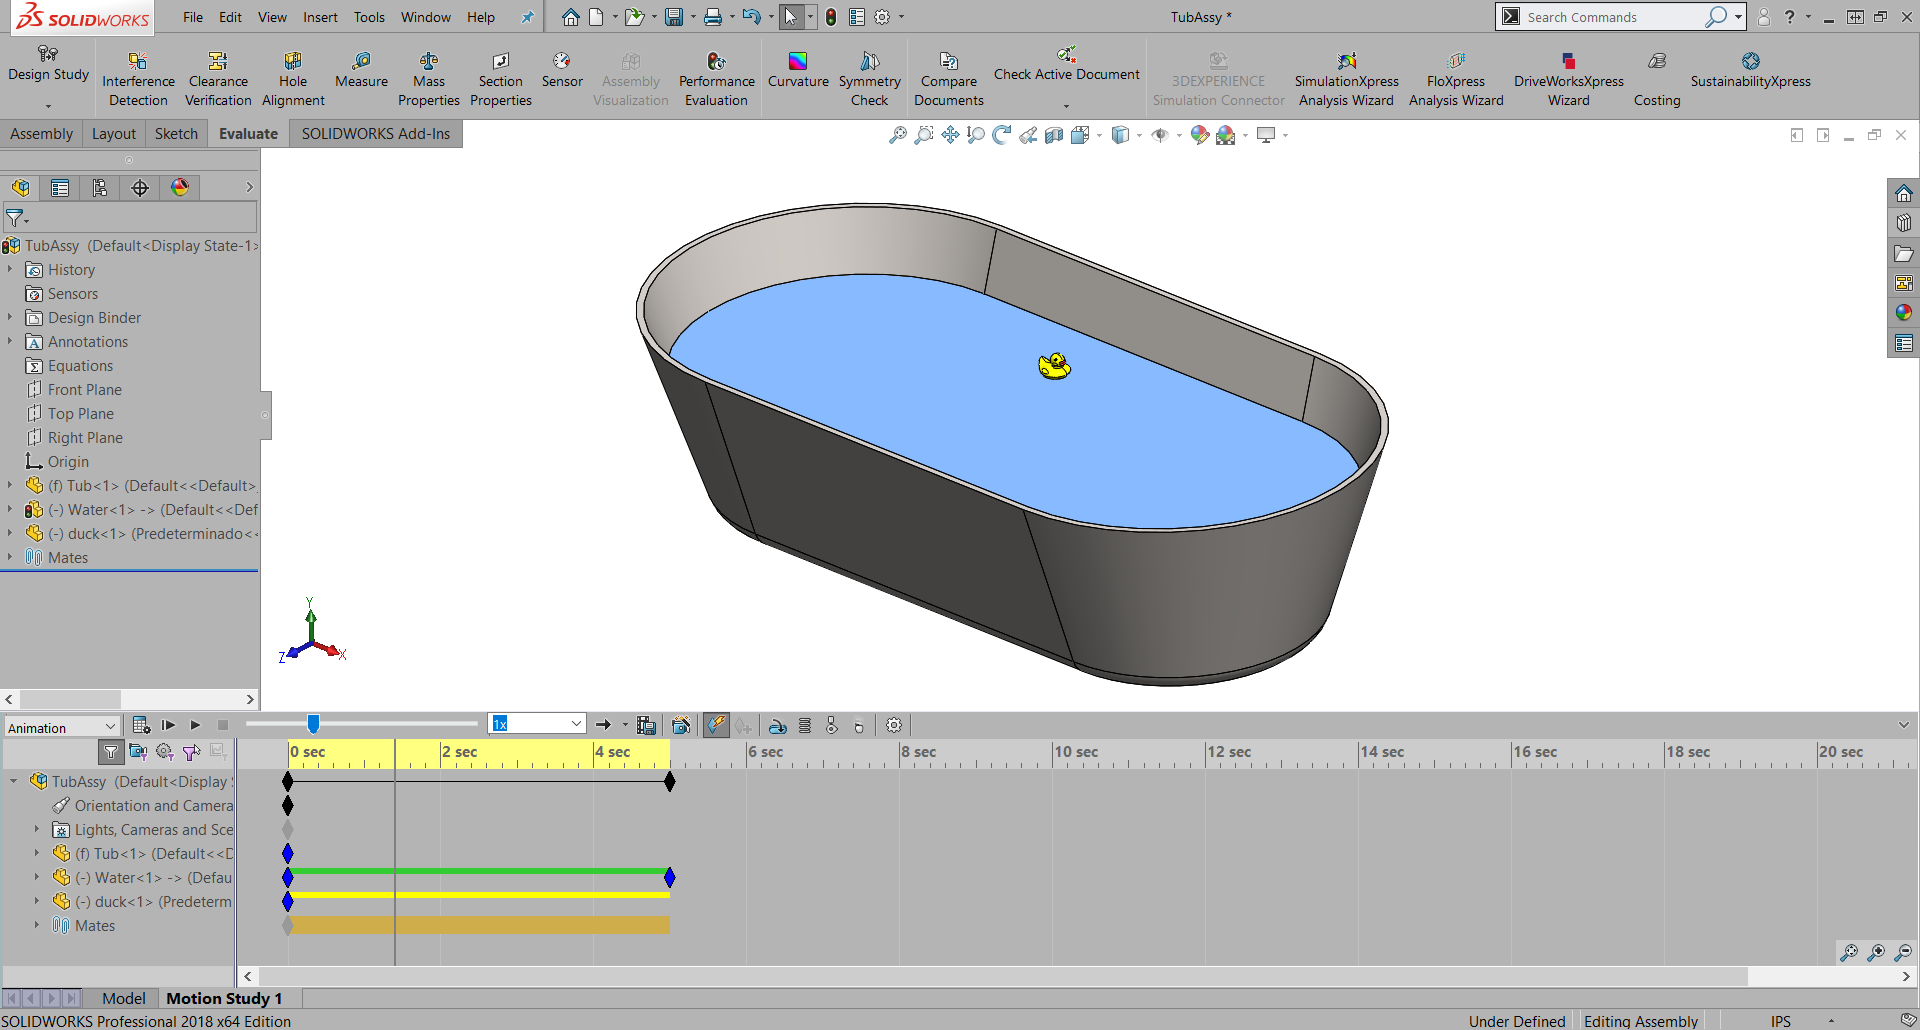
Task: Open the Tools menu
Action: click(x=369, y=17)
